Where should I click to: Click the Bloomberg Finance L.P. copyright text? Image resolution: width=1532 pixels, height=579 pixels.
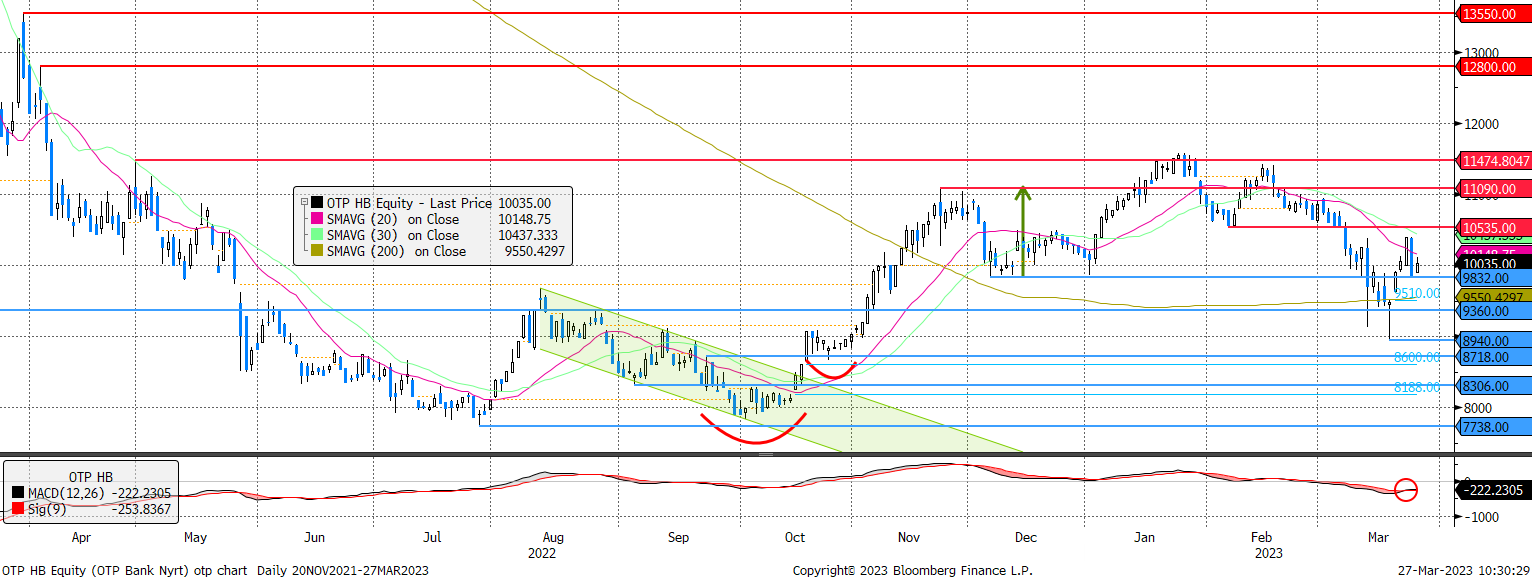pos(913,570)
